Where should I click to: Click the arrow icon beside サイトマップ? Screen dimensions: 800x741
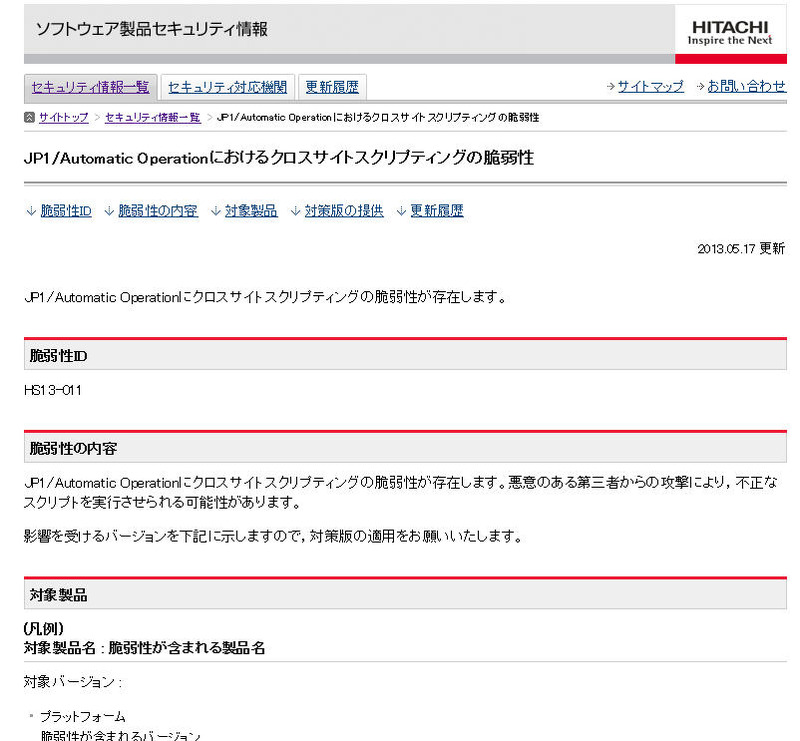click(x=610, y=87)
